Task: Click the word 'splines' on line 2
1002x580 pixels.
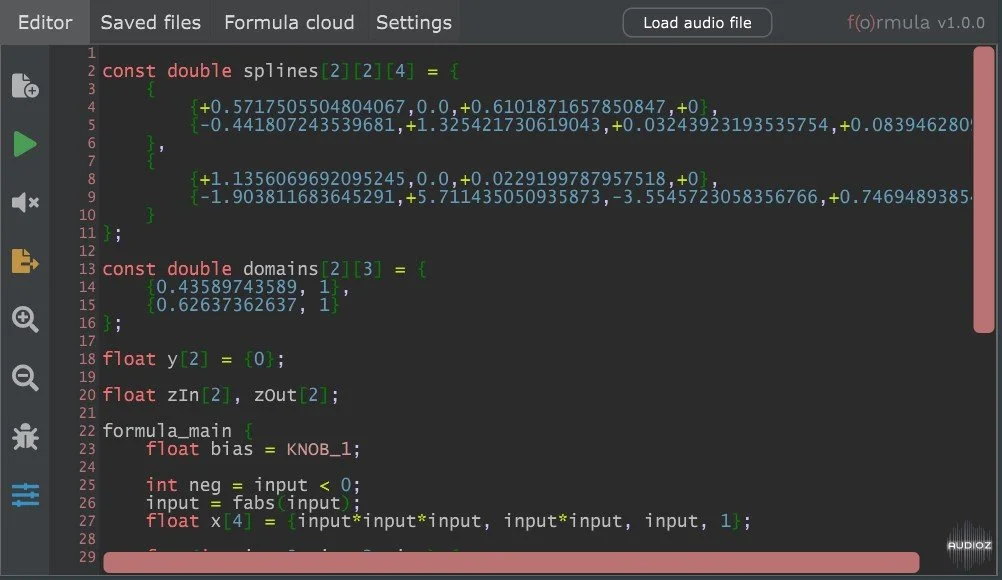Action: pos(281,70)
